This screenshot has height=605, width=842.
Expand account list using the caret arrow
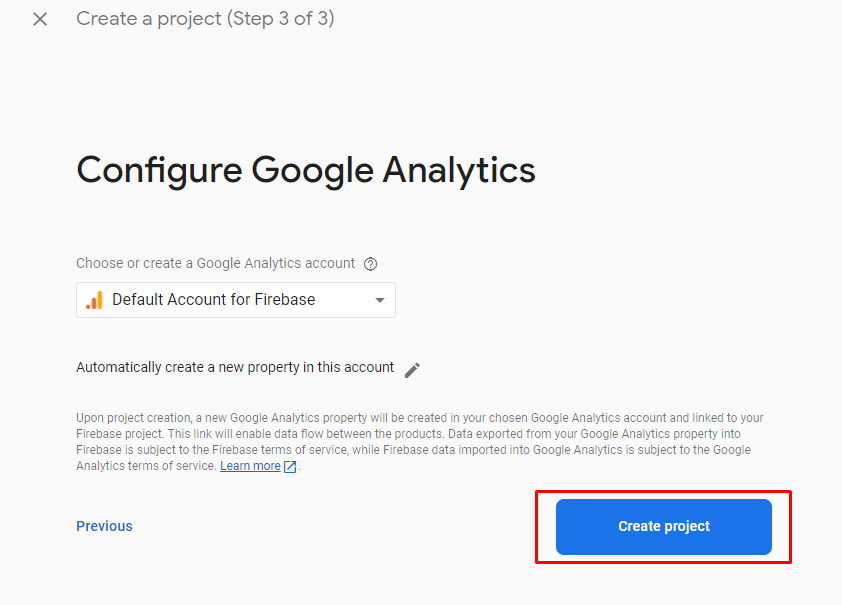[x=380, y=300]
